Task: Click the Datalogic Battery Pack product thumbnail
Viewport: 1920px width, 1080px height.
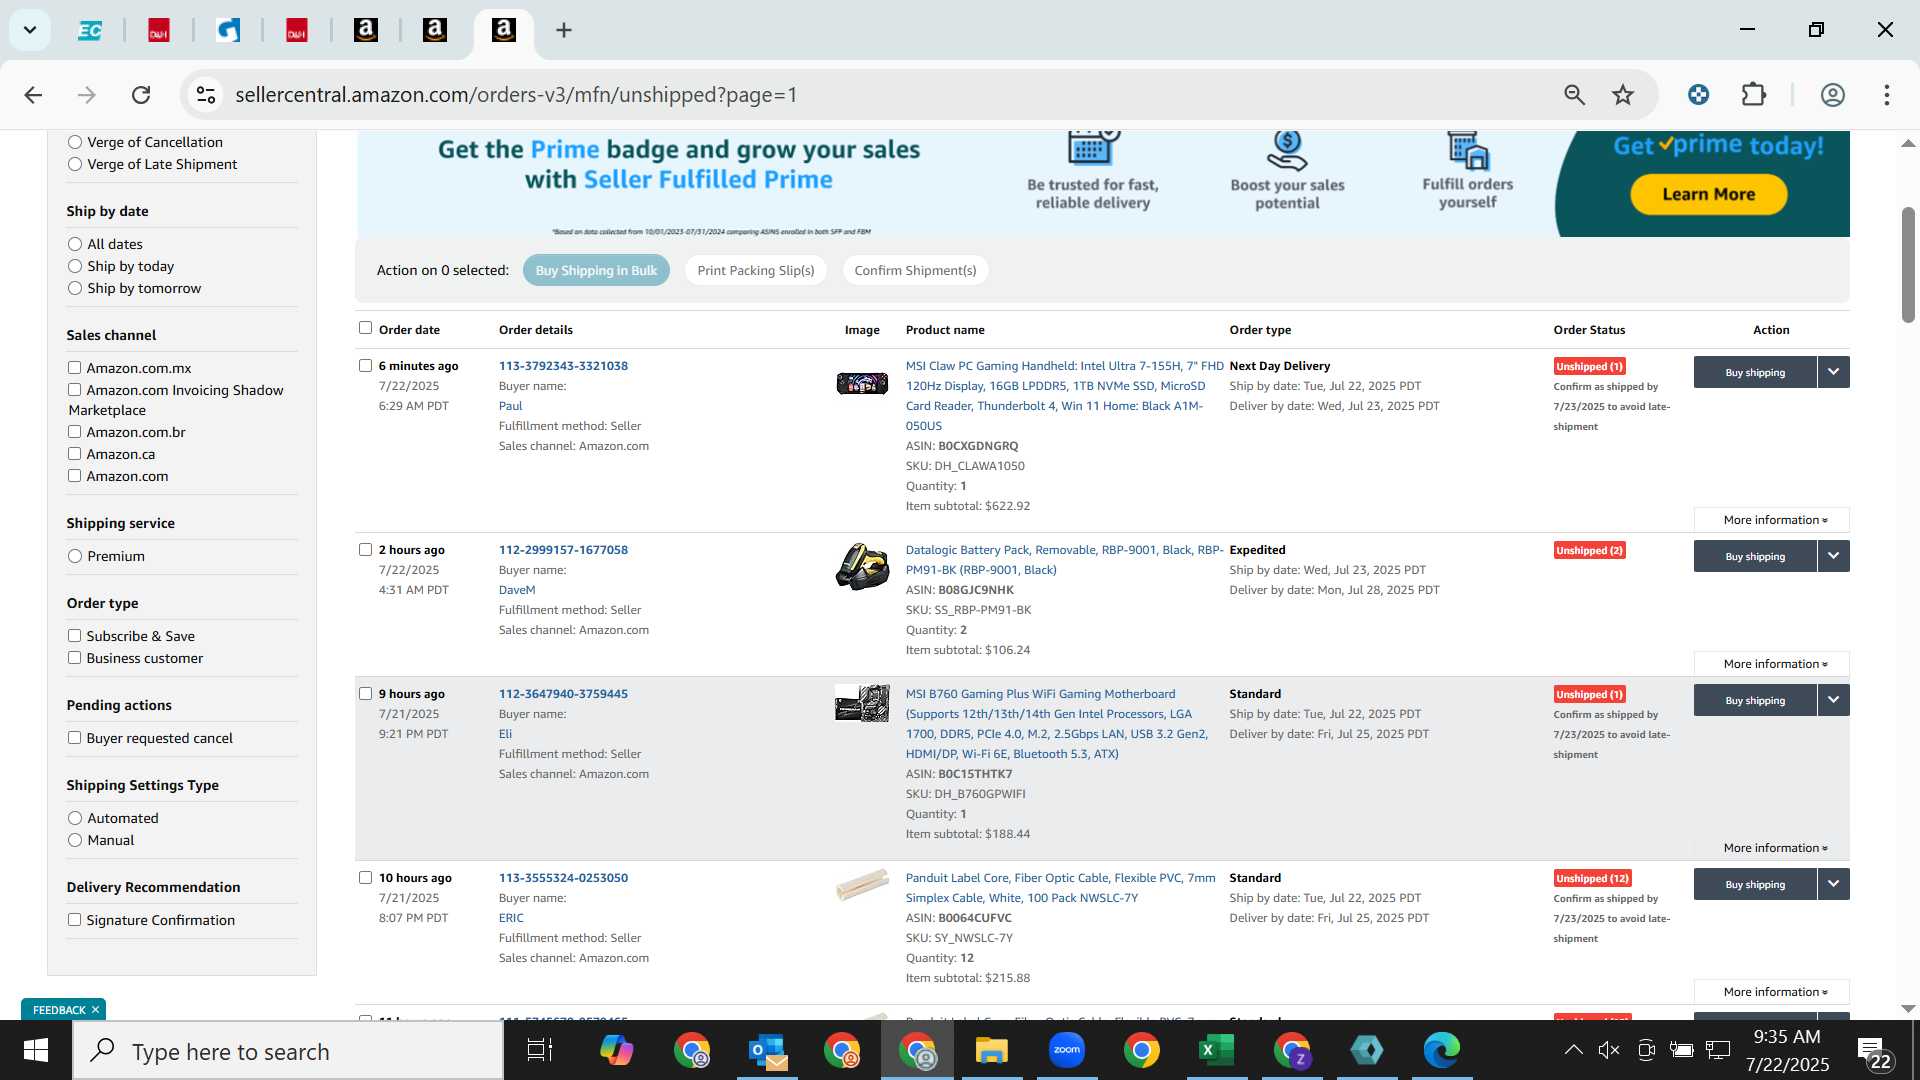Action: click(x=862, y=567)
